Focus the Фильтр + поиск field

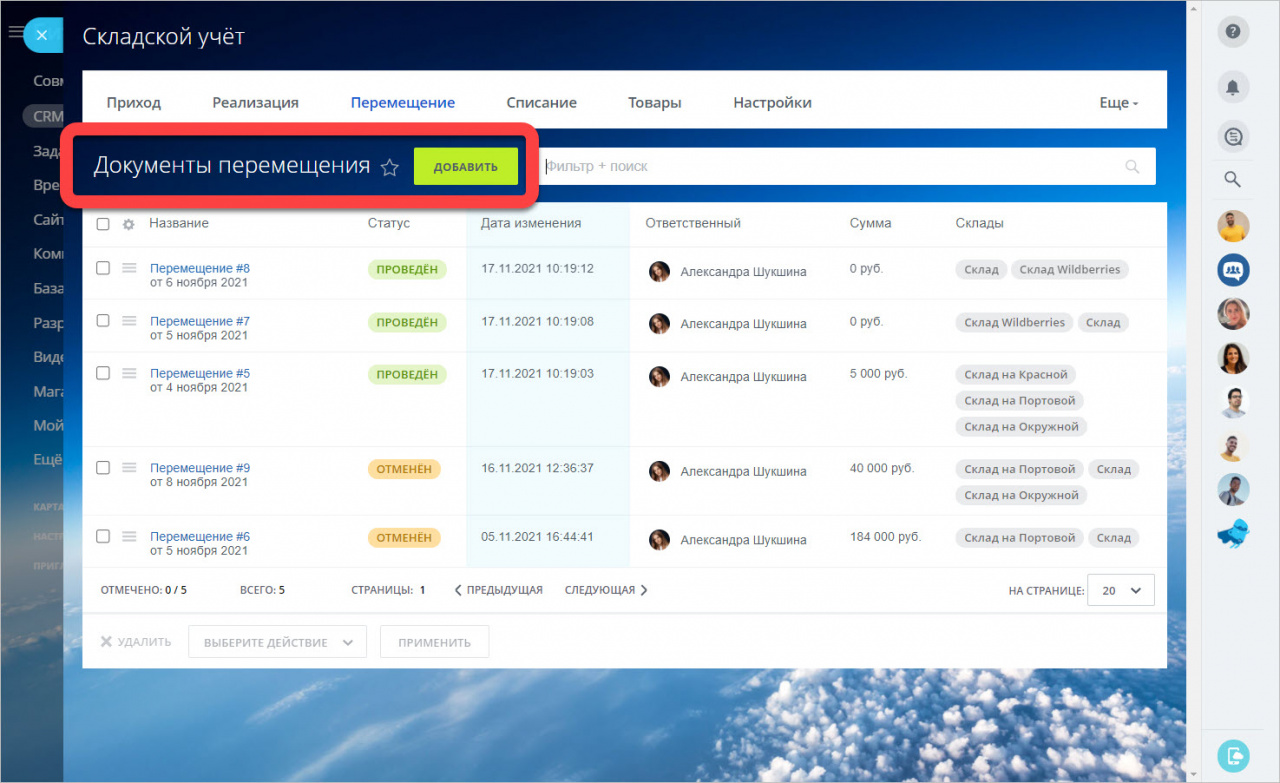click(830, 166)
